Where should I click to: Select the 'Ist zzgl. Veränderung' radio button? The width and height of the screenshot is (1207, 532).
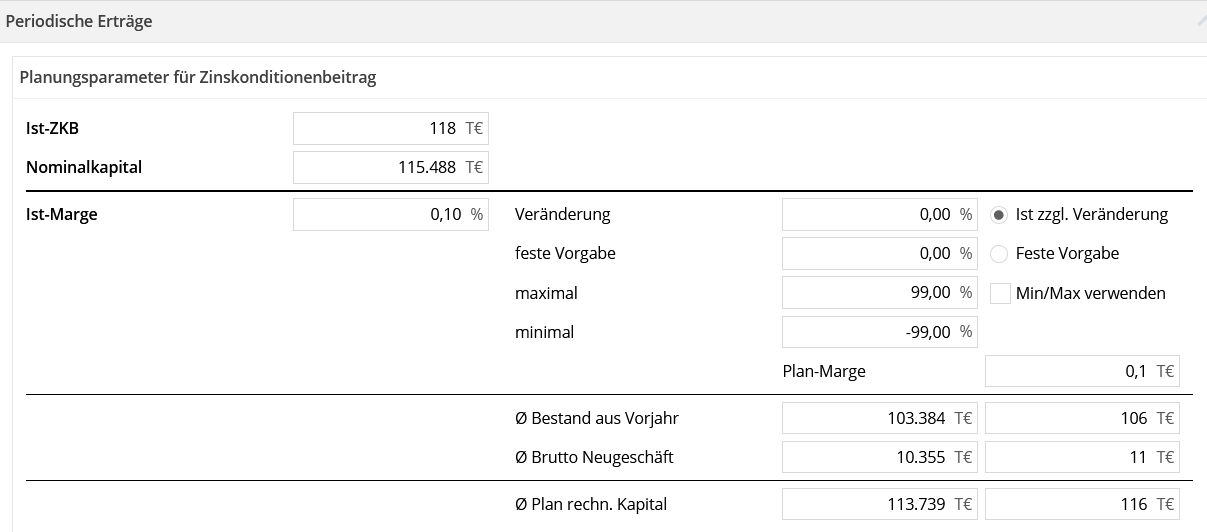999,214
